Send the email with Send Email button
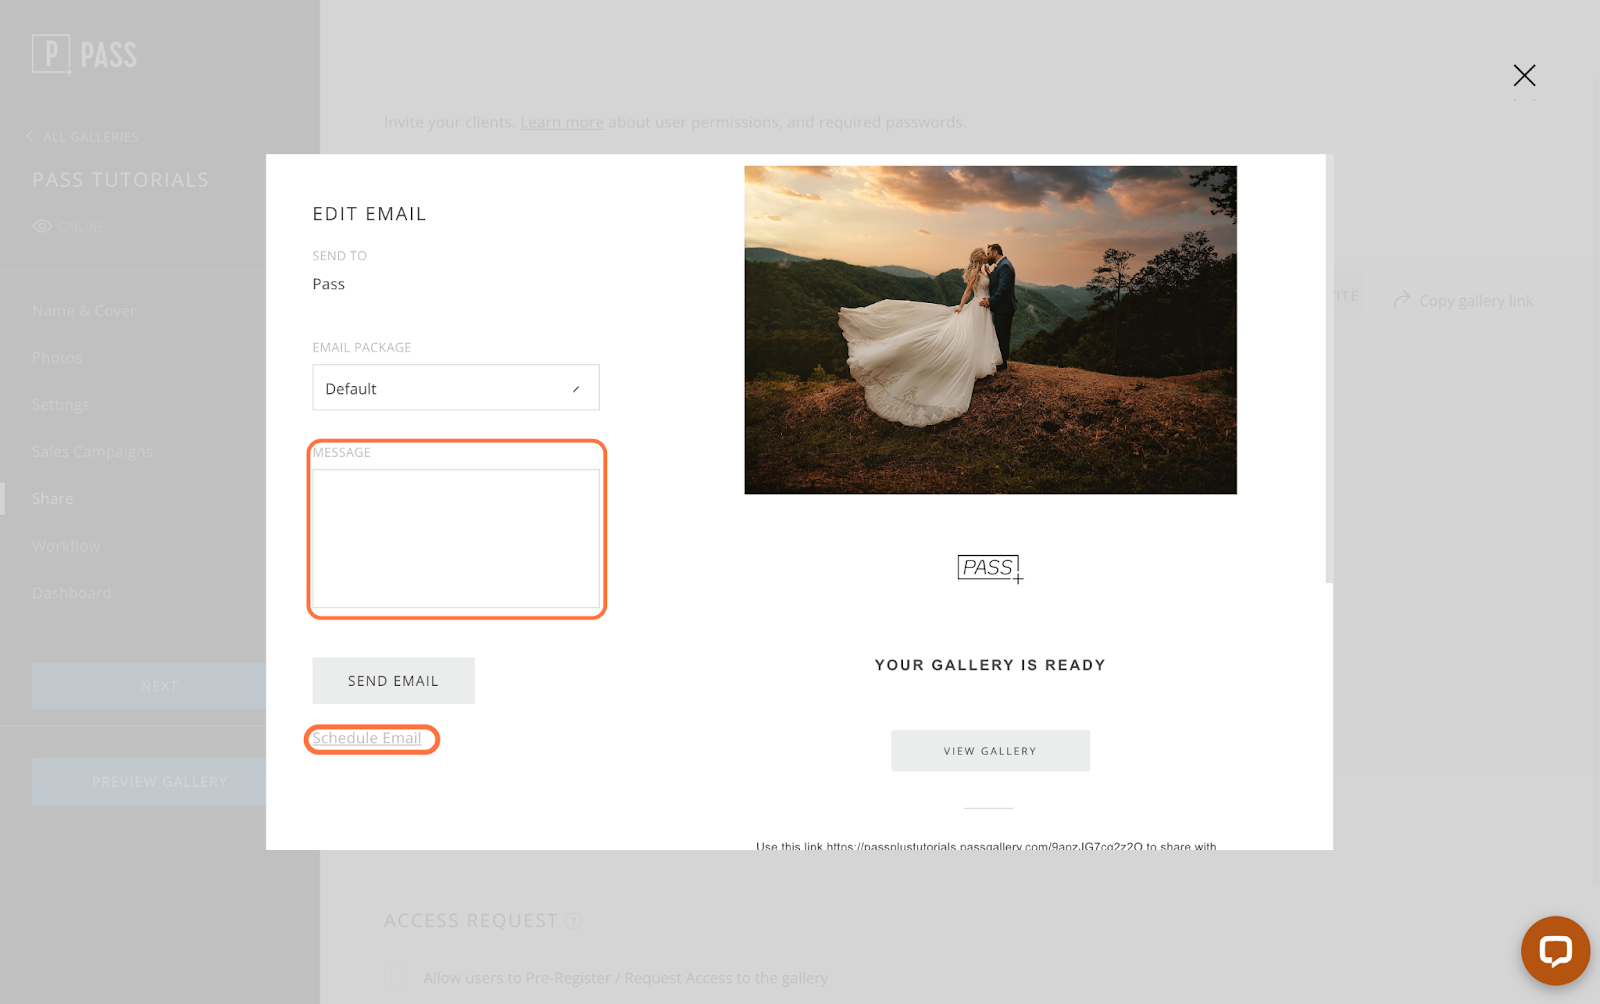This screenshot has width=1600, height=1004. pyautogui.click(x=393, y=680)
